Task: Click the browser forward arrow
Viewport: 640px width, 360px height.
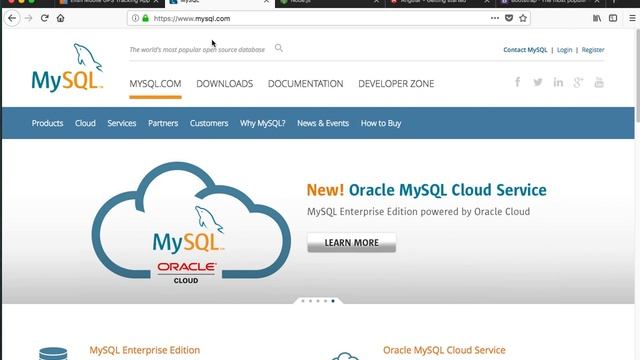Action: point(28,18)
